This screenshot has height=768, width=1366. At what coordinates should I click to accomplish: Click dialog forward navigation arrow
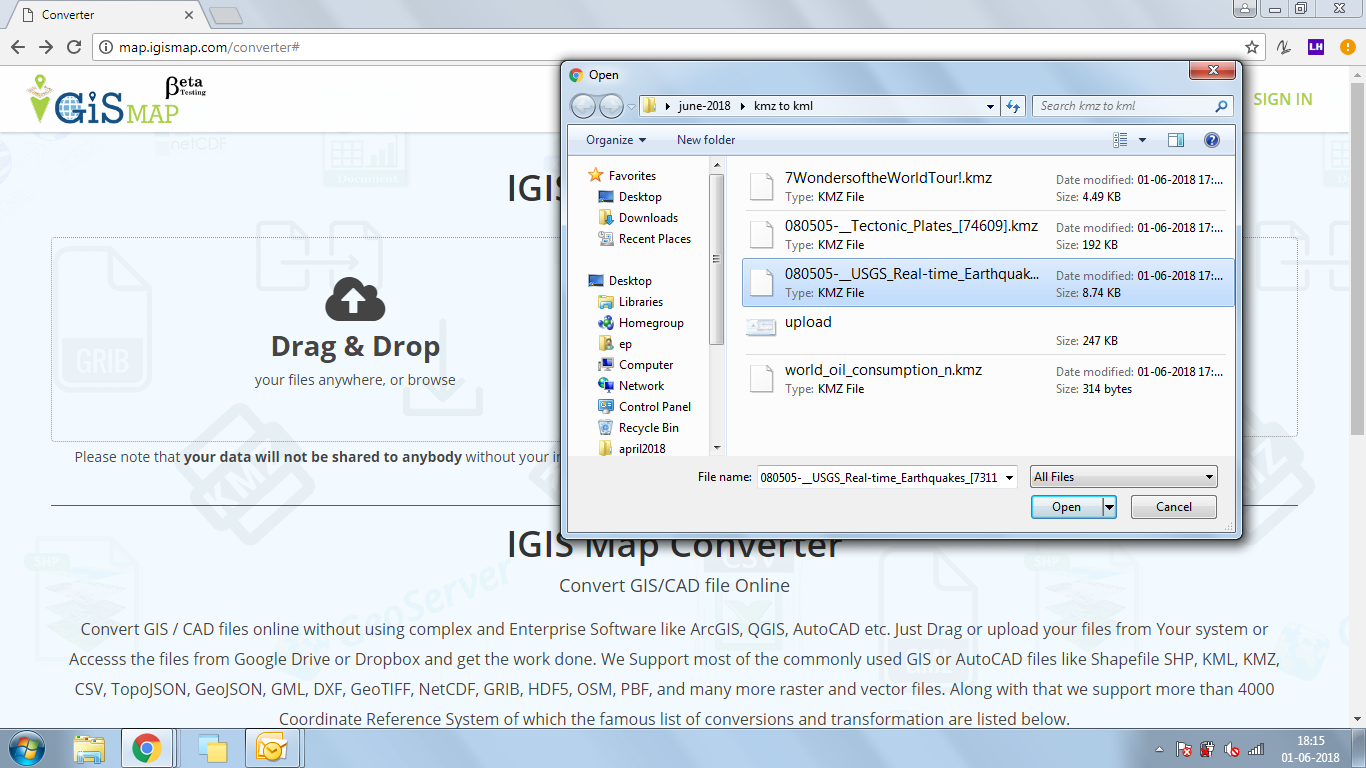pyautogui.click(x=611, y=105)
